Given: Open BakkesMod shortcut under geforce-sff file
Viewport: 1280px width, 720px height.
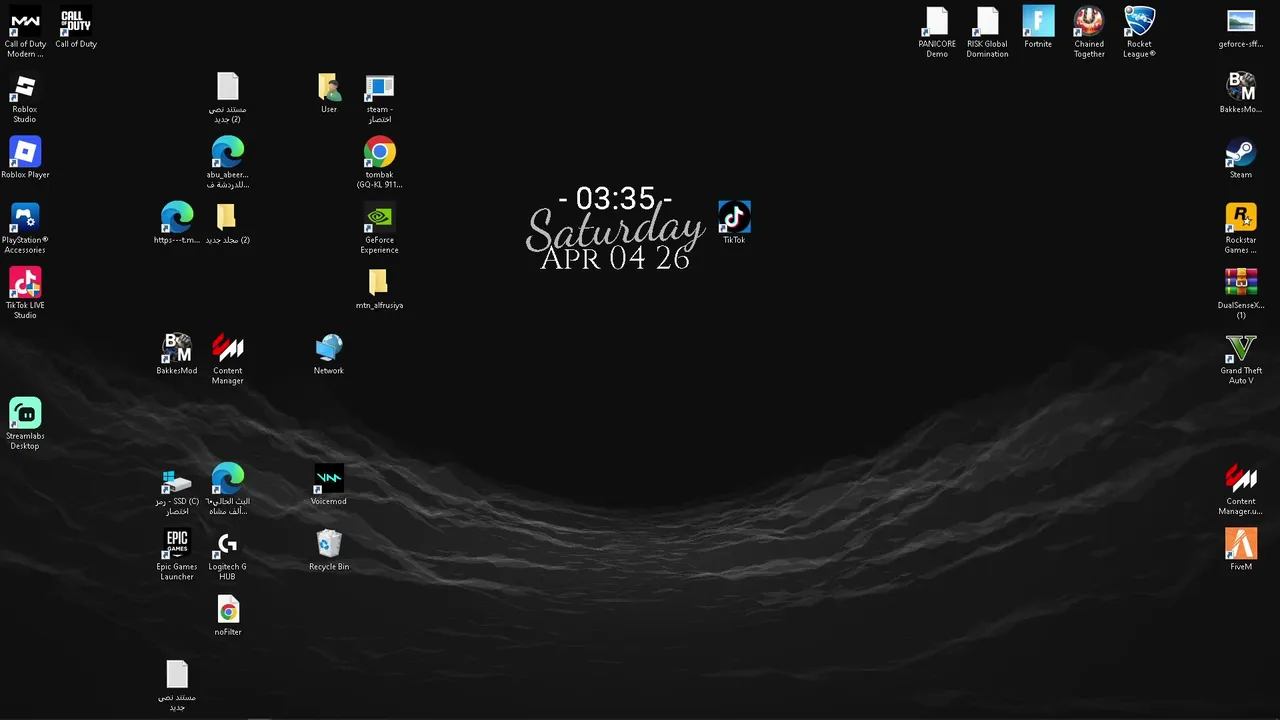Looking at the screenshot, I should click(1241, 93).
